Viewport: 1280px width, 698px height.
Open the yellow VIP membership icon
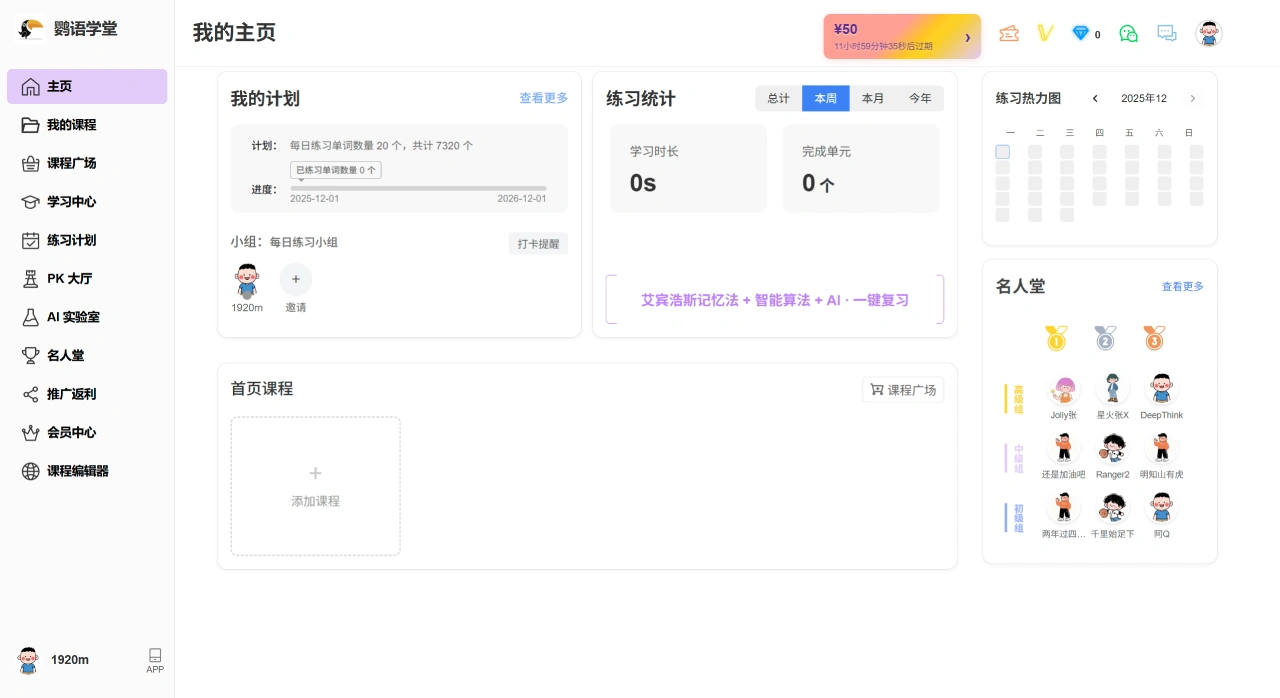coord(1045,33)
